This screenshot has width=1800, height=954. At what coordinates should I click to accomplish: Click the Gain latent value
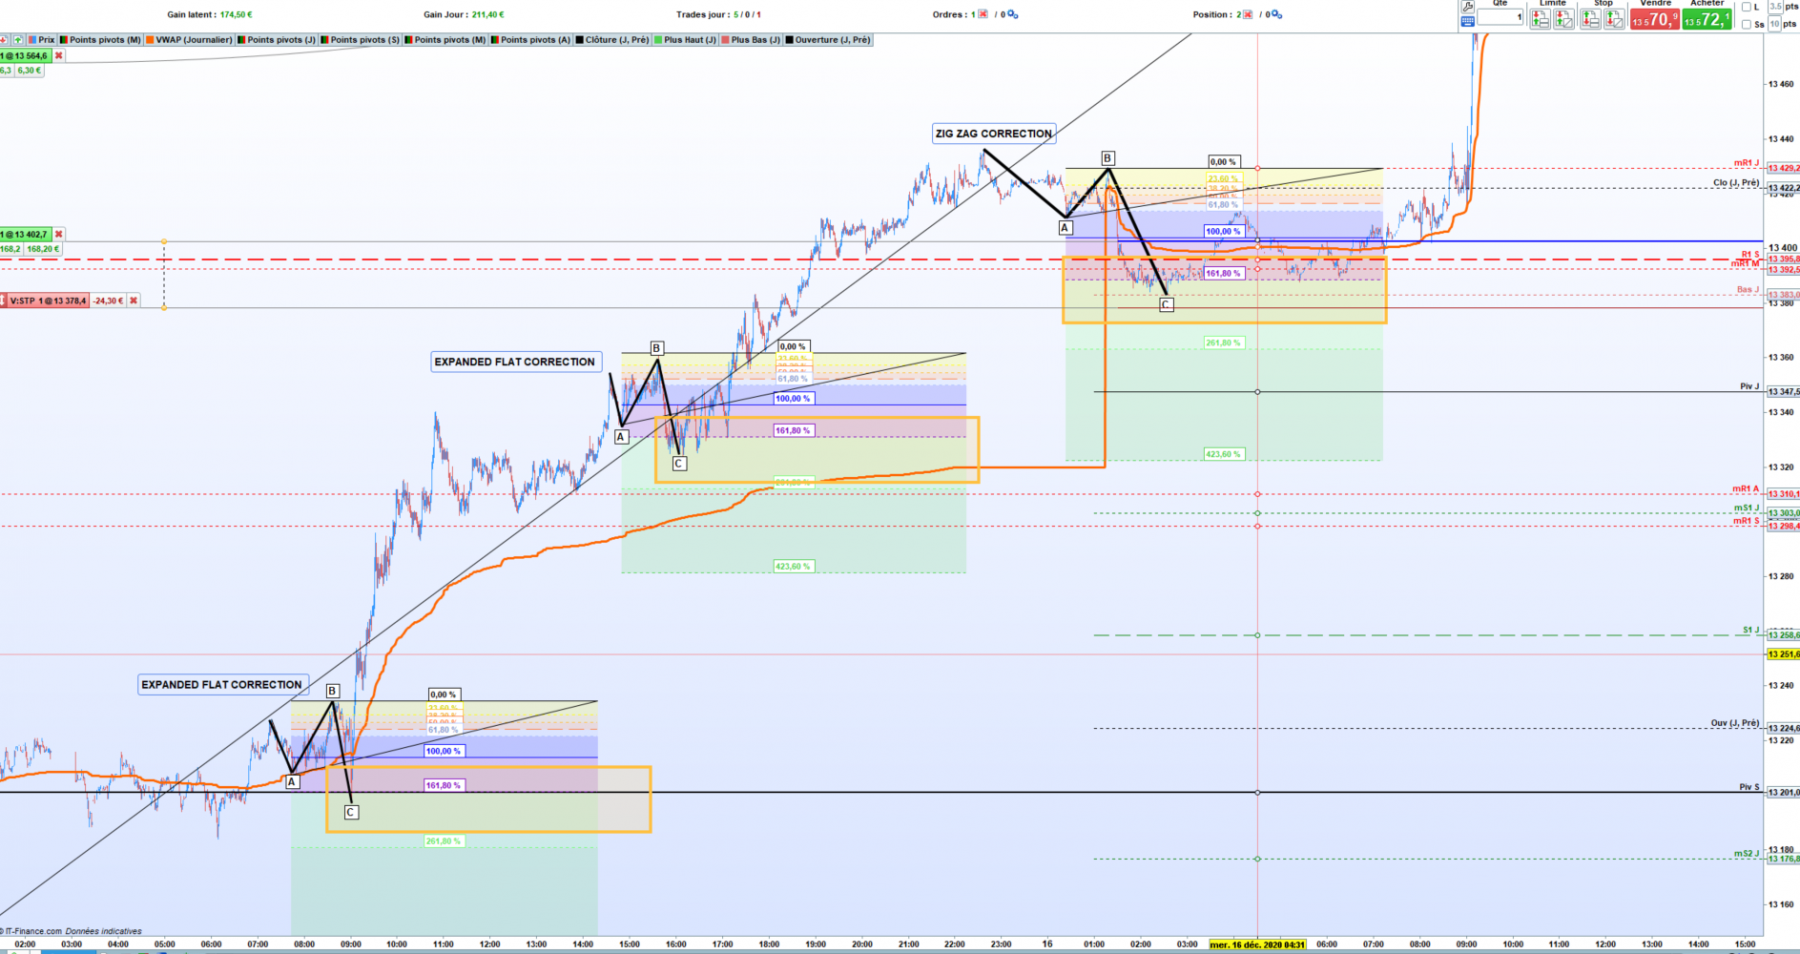pyautogui.click(x=236, y=15)
